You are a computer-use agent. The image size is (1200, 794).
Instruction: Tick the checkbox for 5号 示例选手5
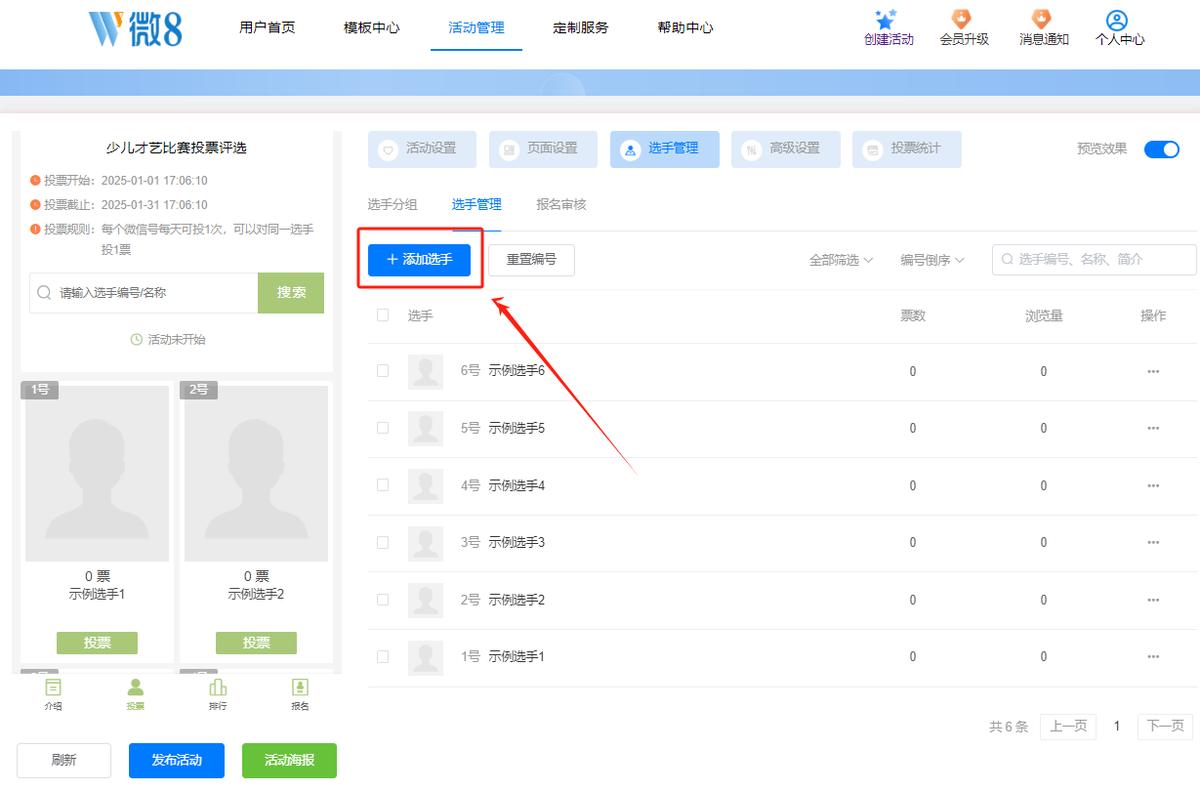pos(383,428)
